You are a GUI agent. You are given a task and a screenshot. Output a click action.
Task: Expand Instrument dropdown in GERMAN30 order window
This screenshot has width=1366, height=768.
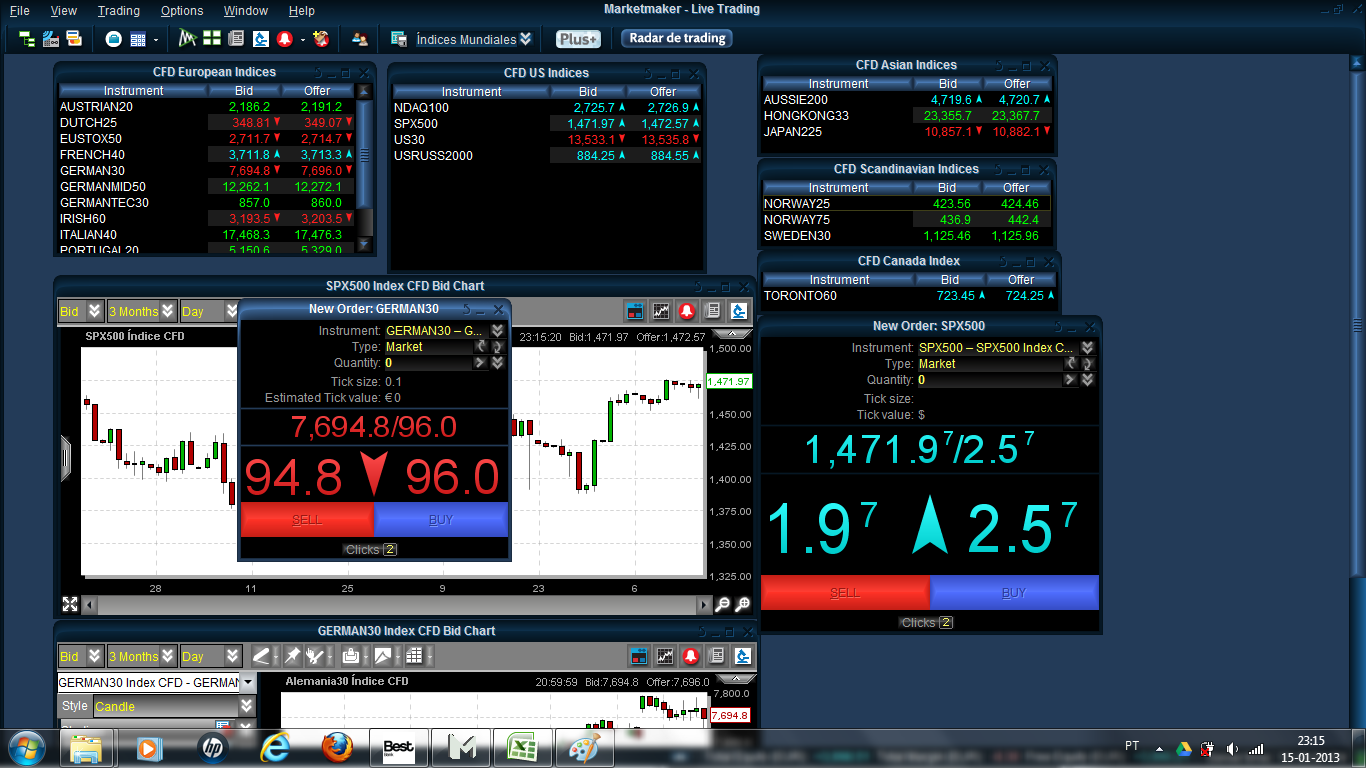[497, 331]
